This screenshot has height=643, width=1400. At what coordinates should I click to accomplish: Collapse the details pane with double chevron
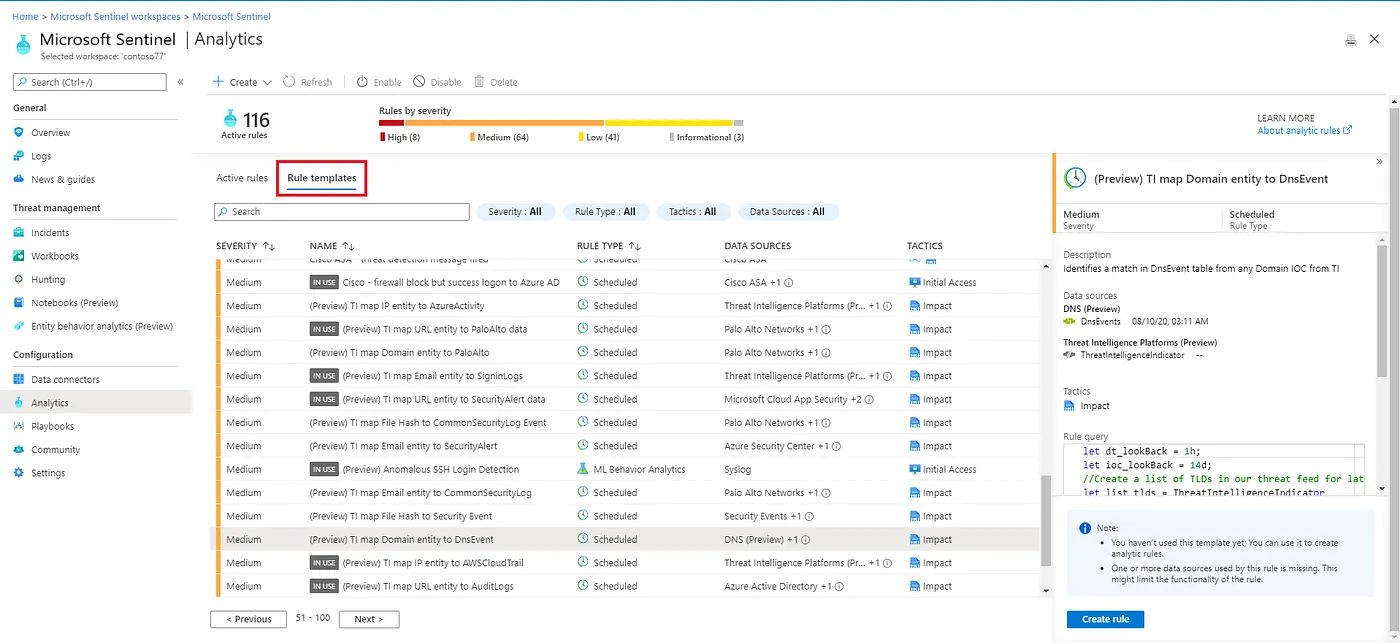point(1379,162)
